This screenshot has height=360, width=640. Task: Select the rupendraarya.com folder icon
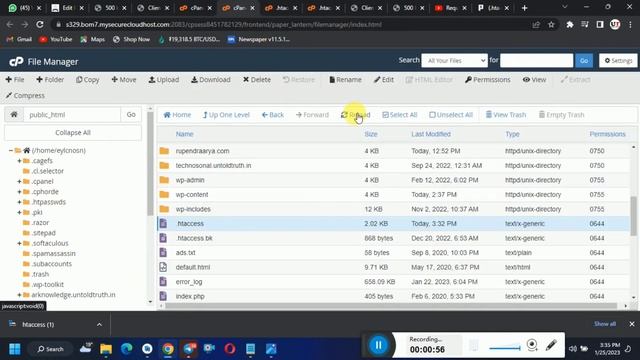point(164,151)
